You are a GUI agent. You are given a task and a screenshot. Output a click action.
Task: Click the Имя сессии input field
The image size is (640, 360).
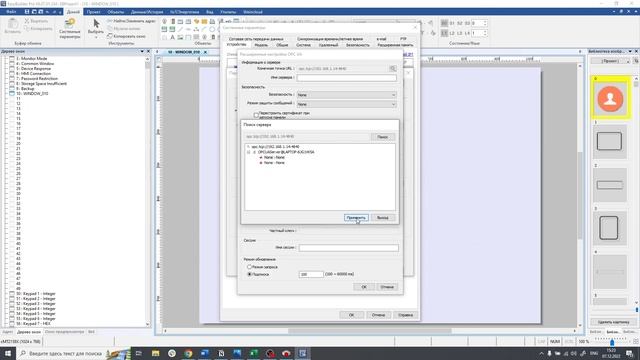pos(348,248)
